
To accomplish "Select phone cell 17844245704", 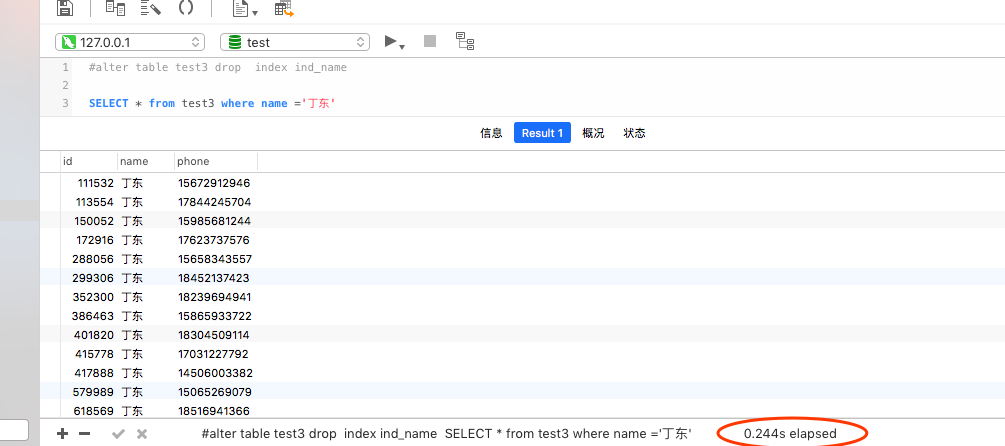I will coord(215,202).
